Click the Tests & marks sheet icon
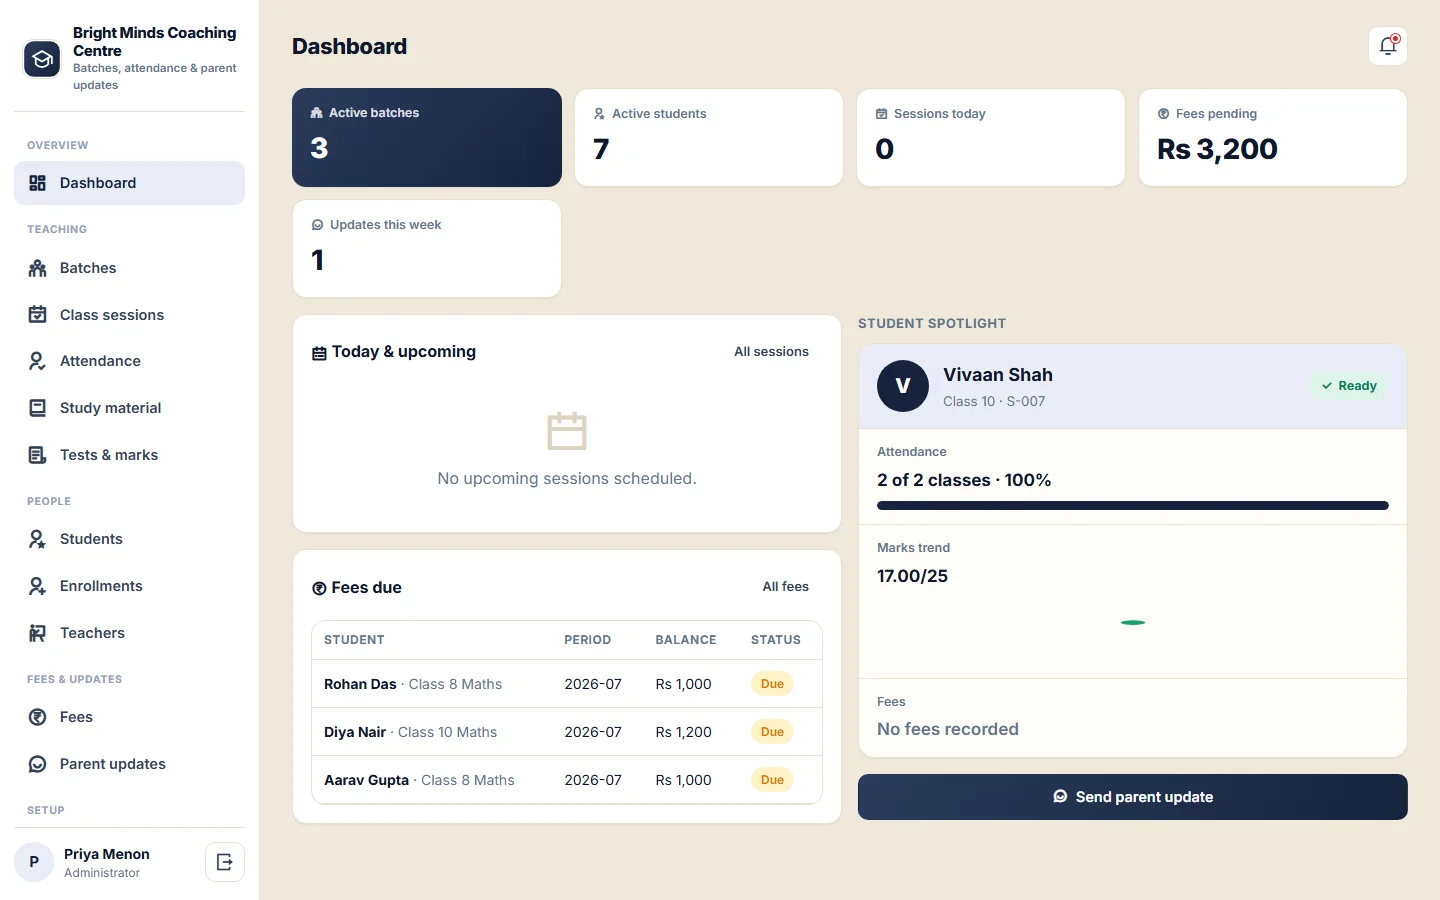1440x900 pixels. coord(38,455)
